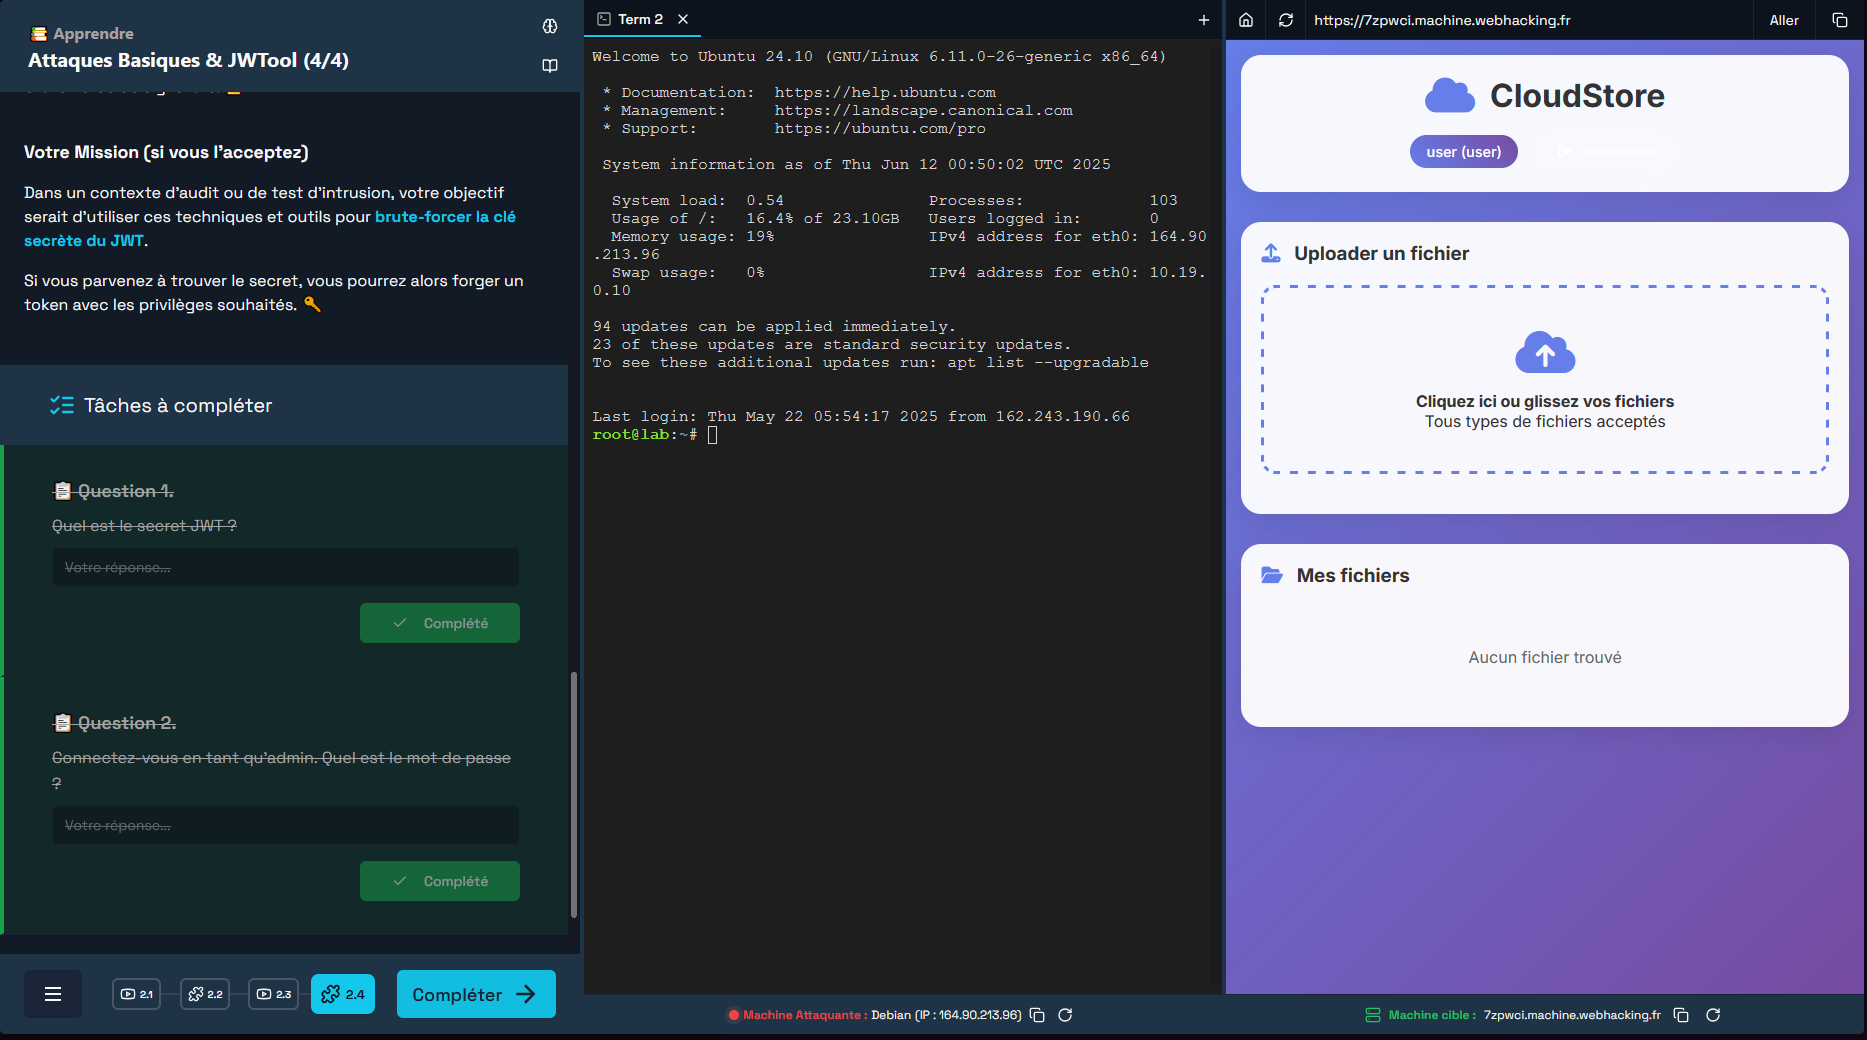This screenshot has height=1040, width=1867.
Task: Click 'brute-forcer la clé secrète du JWT' highlighted text
Action: pyautogui.click(x=270, y=229)
